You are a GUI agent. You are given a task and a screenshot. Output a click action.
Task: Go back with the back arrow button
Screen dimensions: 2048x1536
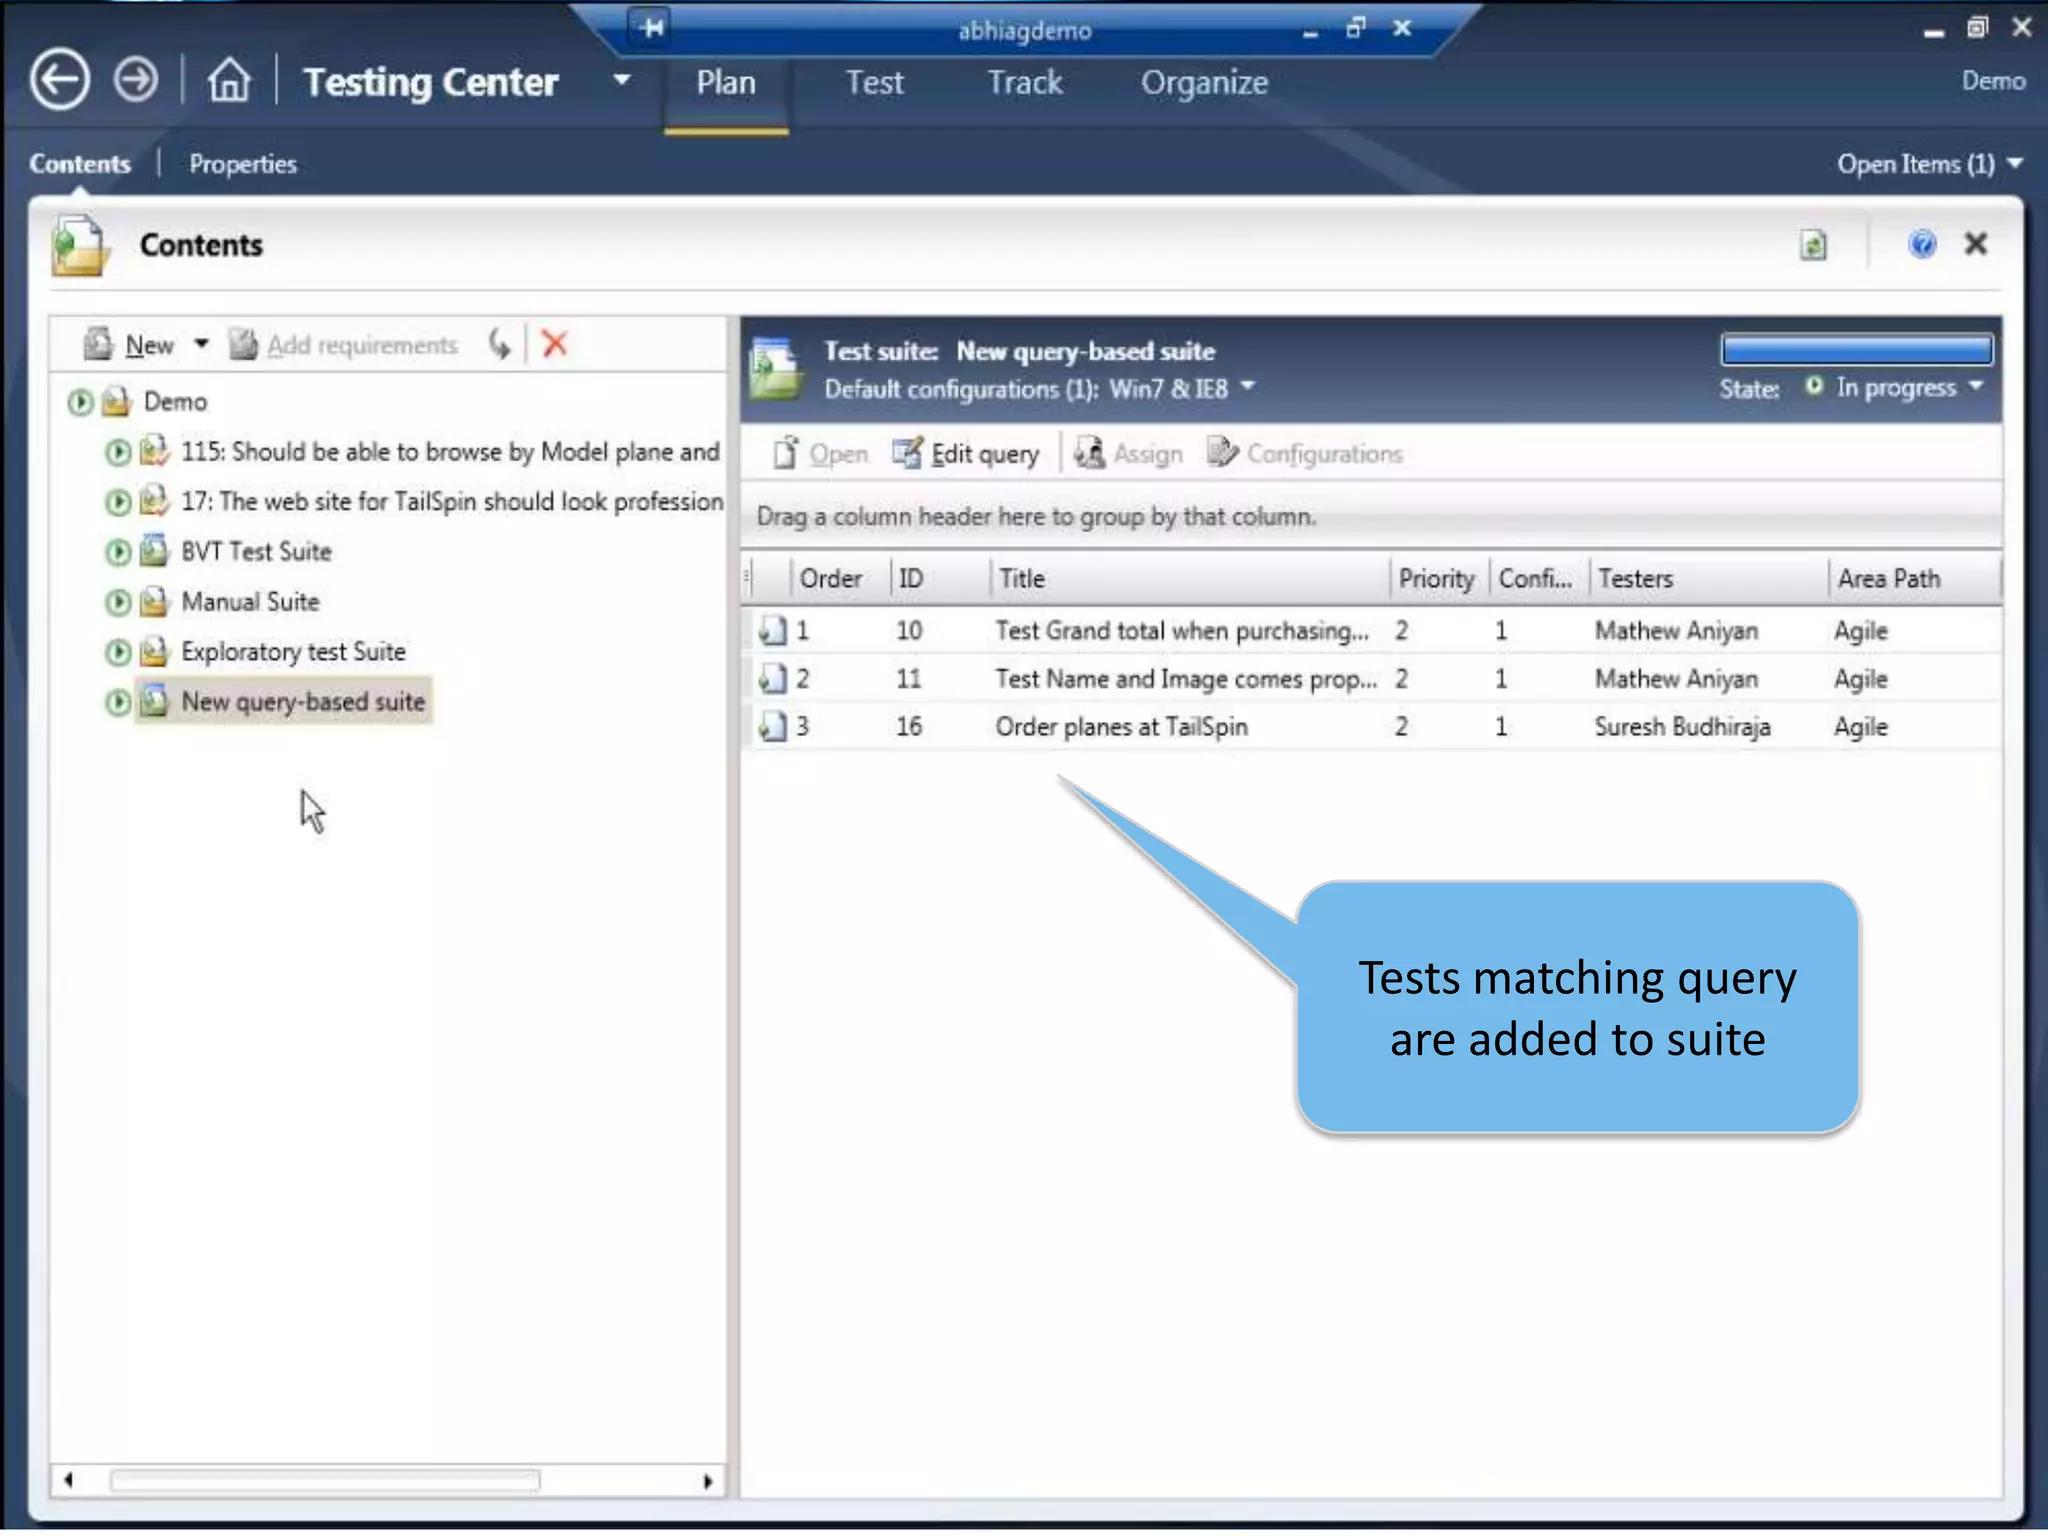click(60, 80)
